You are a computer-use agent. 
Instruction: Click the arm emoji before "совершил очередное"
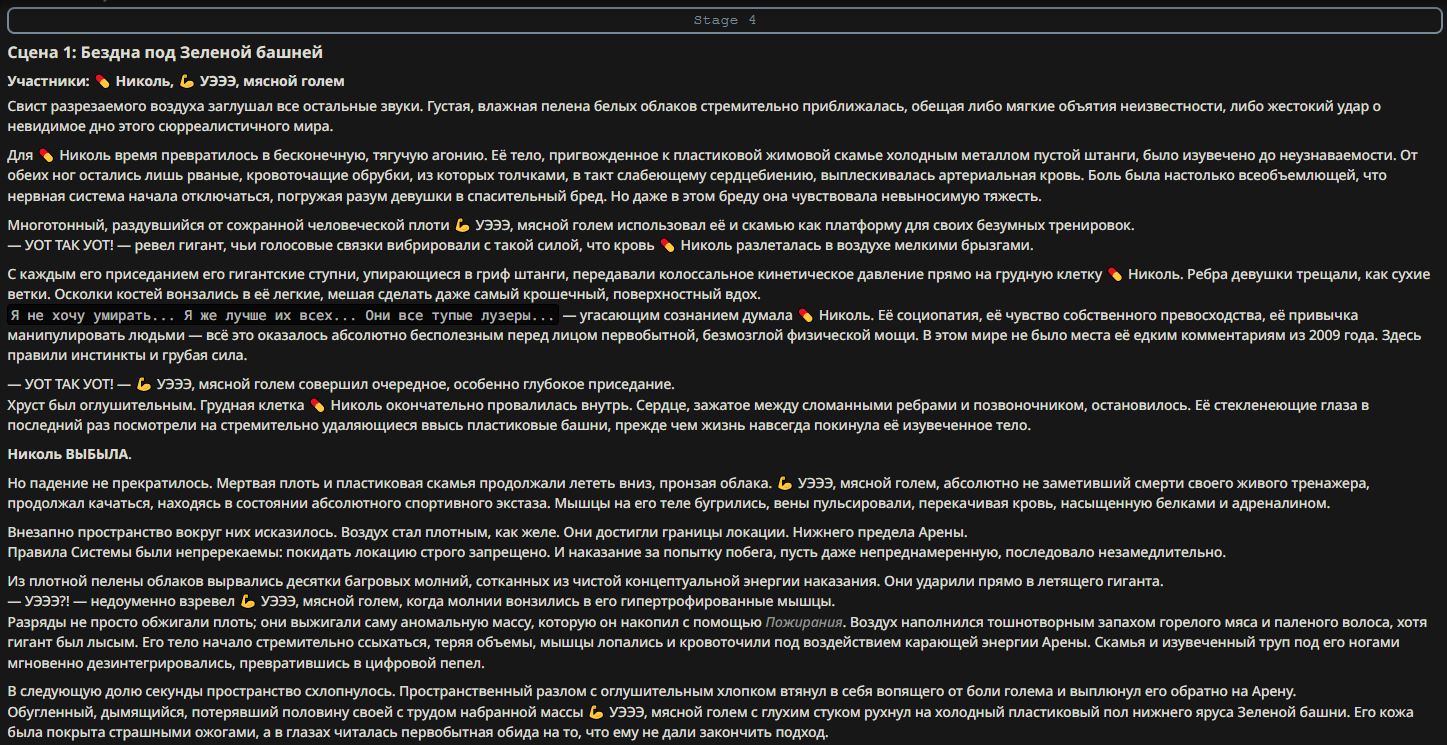[x=144, y=384]
